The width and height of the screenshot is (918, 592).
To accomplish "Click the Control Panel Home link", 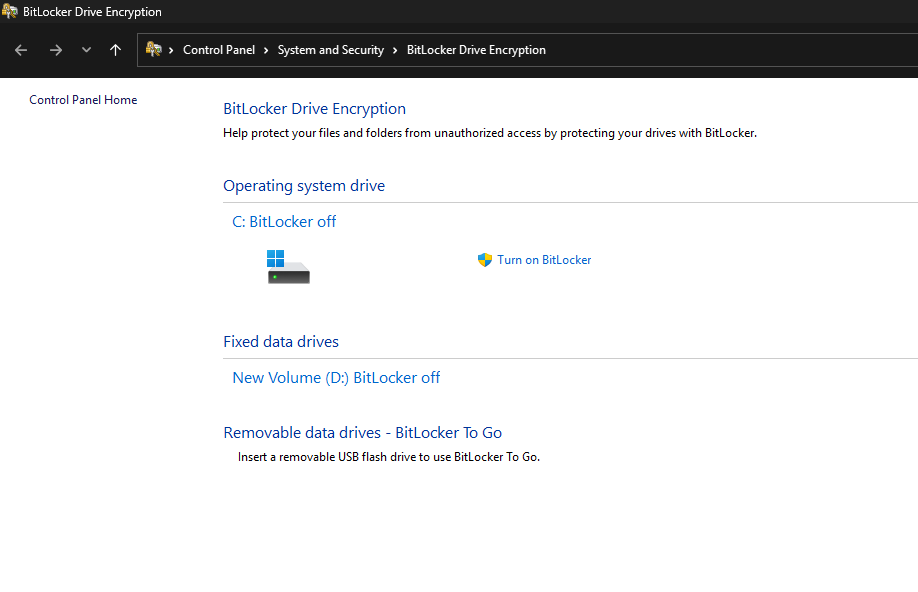I will 83,99.
